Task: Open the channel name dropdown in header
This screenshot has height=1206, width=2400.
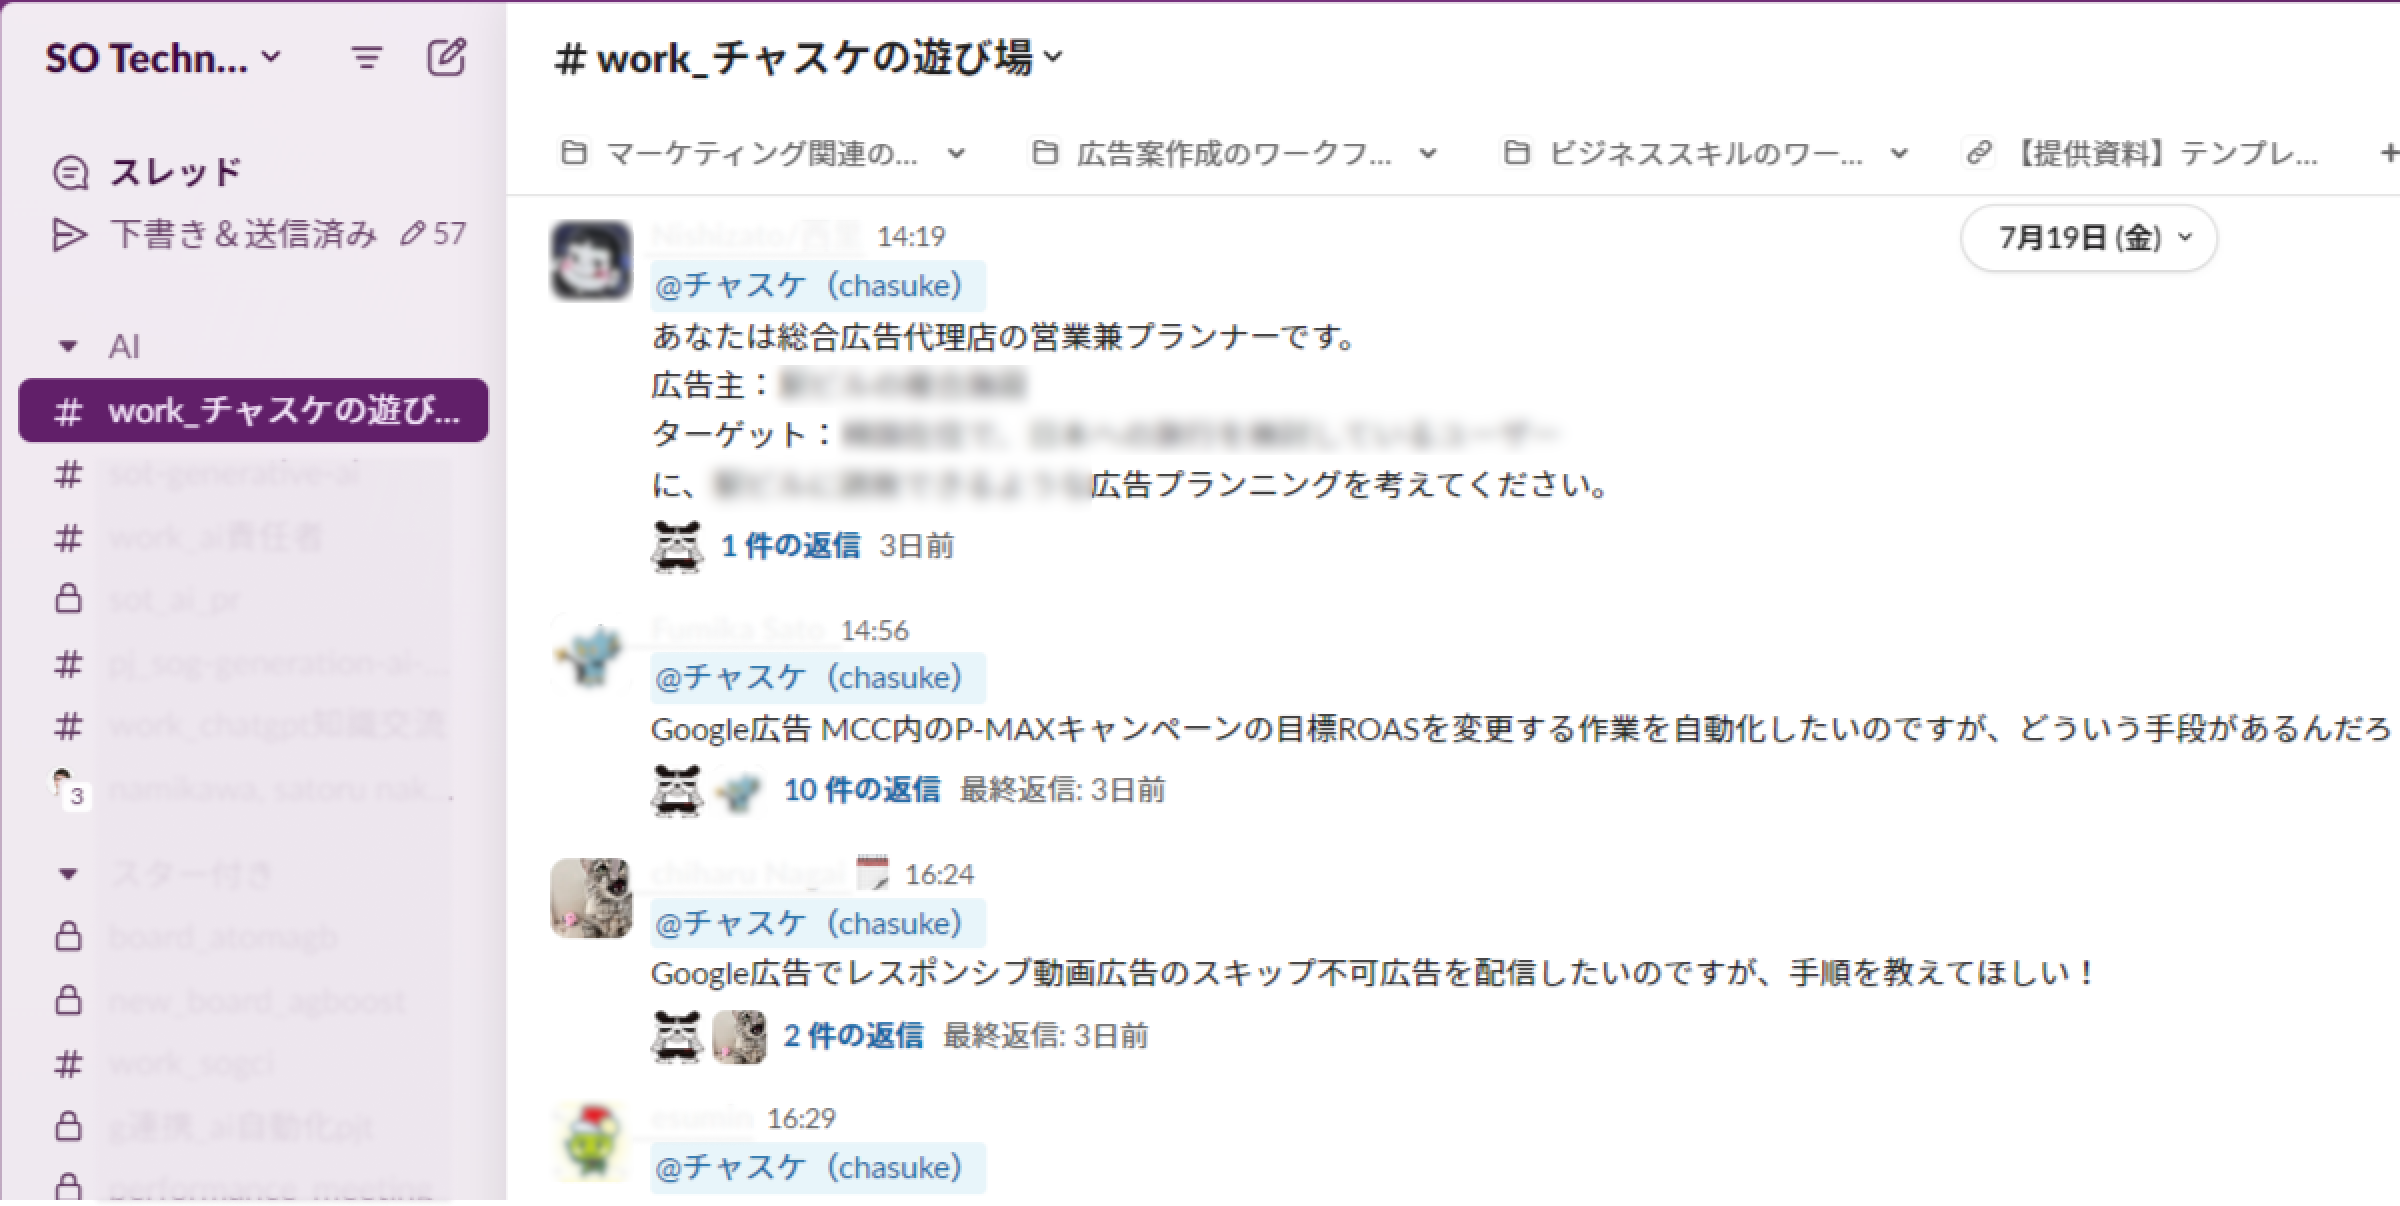Action: (810, 58)
